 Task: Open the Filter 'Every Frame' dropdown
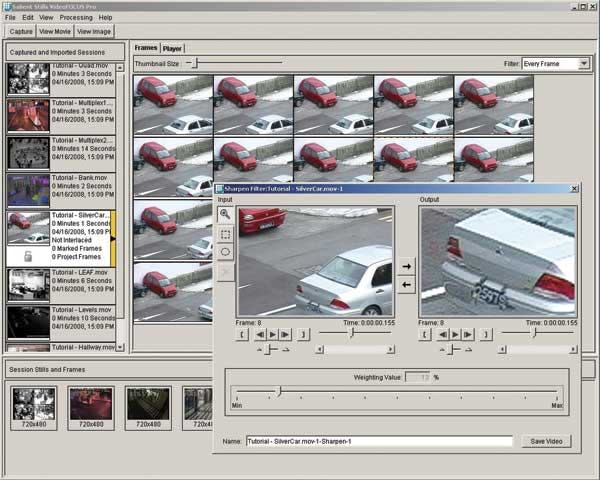(x=554, y=64)
